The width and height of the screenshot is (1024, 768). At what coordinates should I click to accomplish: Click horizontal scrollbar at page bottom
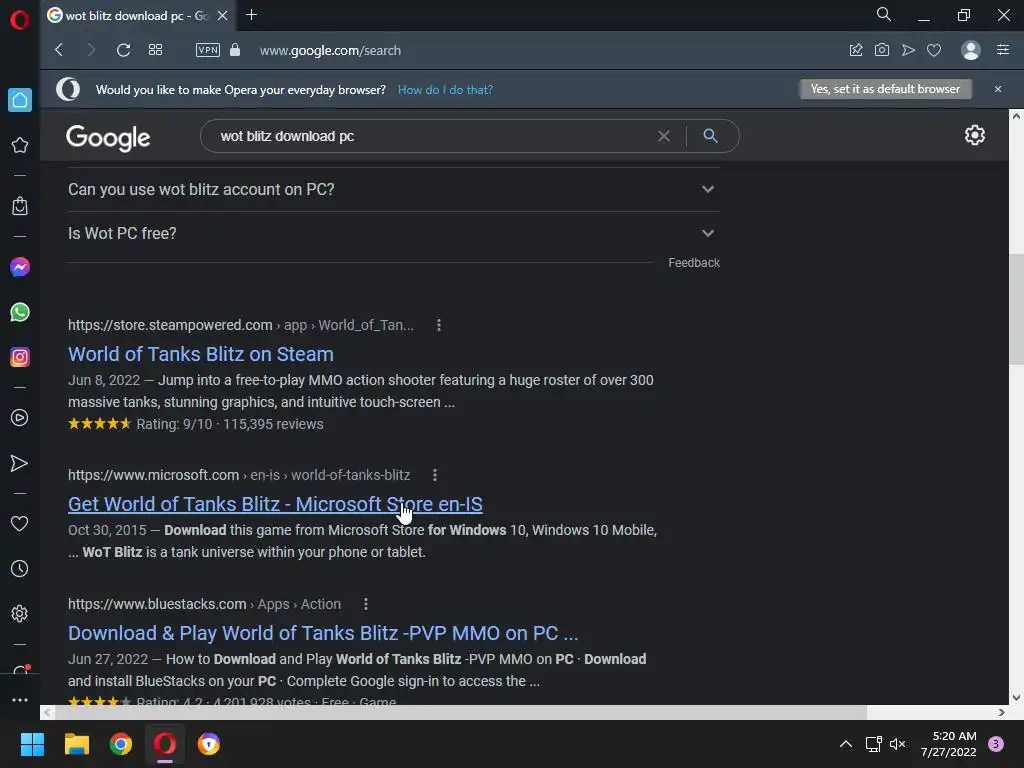pyautogui.click(x=460, y=712)
